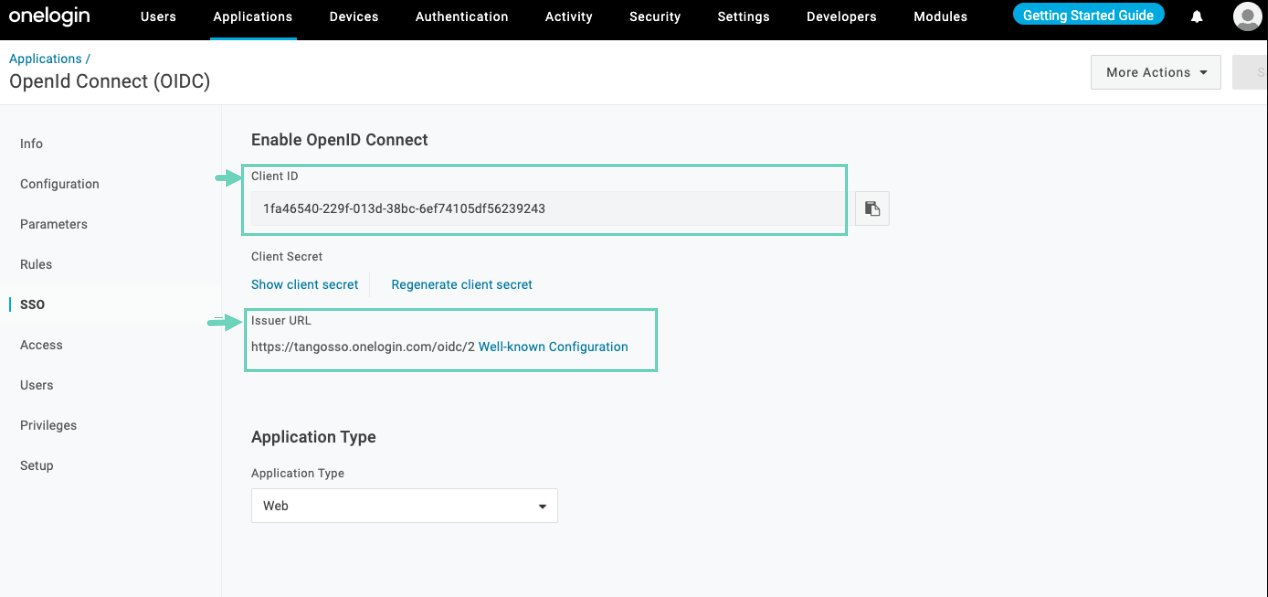Open the user profile avatar menu
Viewport: 1268px width, 597px height.
point(1247,17)
